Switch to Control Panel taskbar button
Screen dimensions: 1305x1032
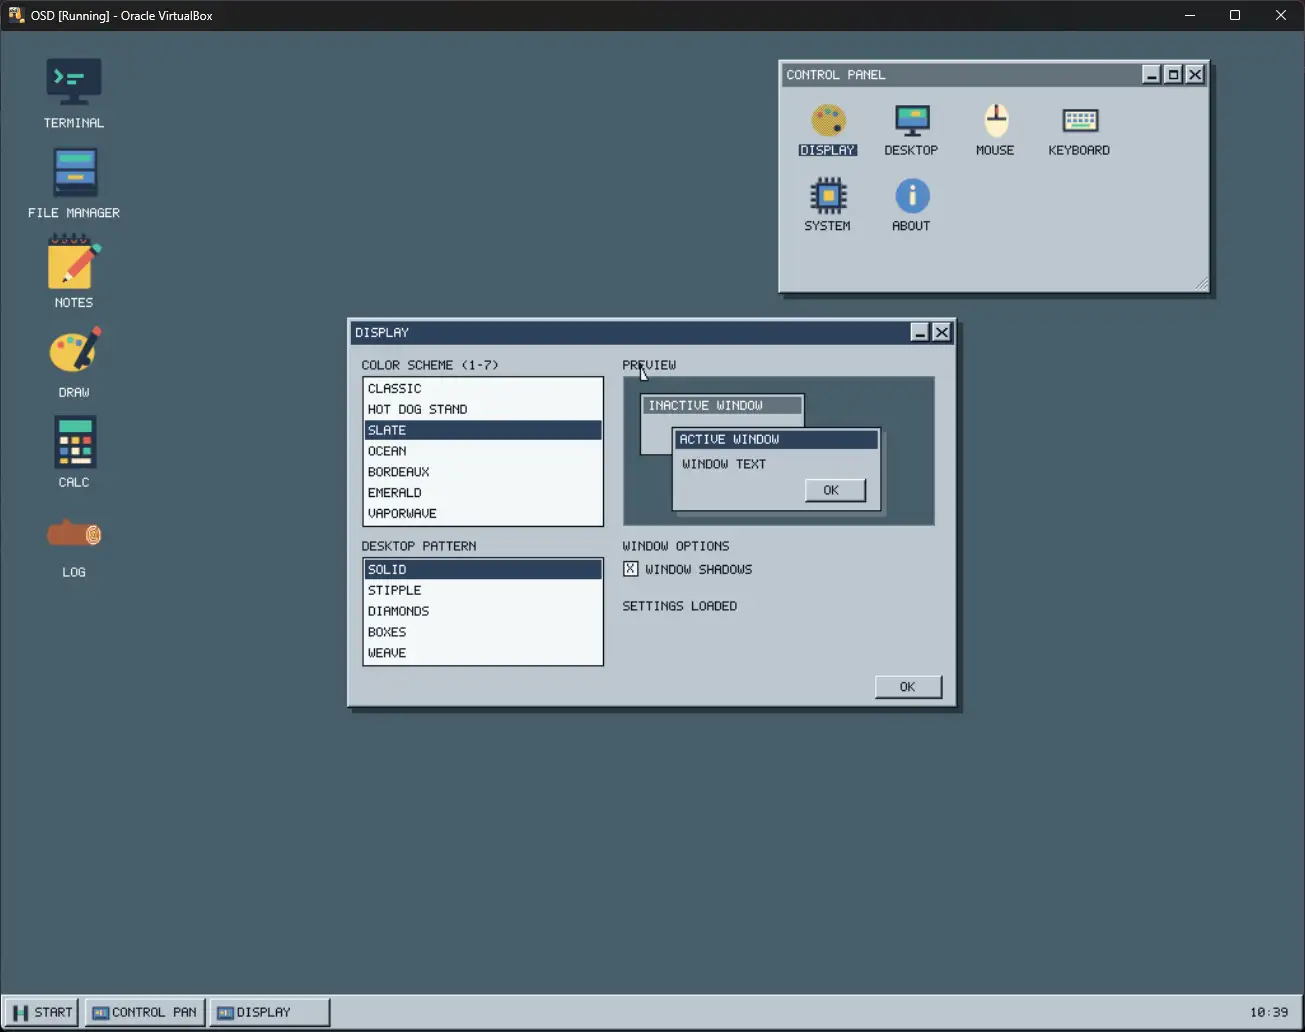click(145, 1012)
